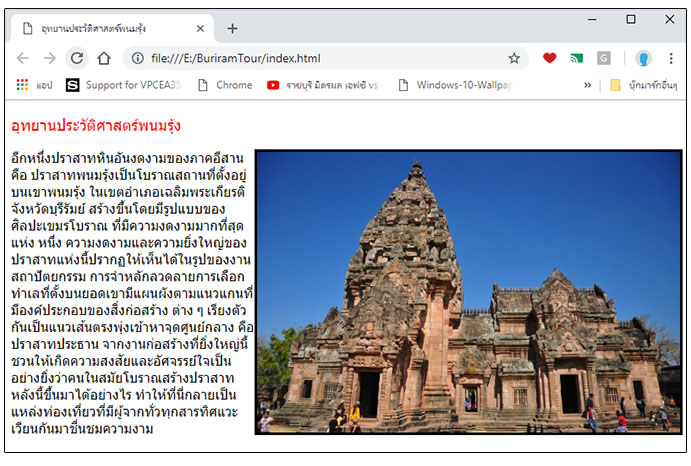Click the Phanom Rung temple photo
Viewport: 691px width, 466px height.
tap(468, 292)
